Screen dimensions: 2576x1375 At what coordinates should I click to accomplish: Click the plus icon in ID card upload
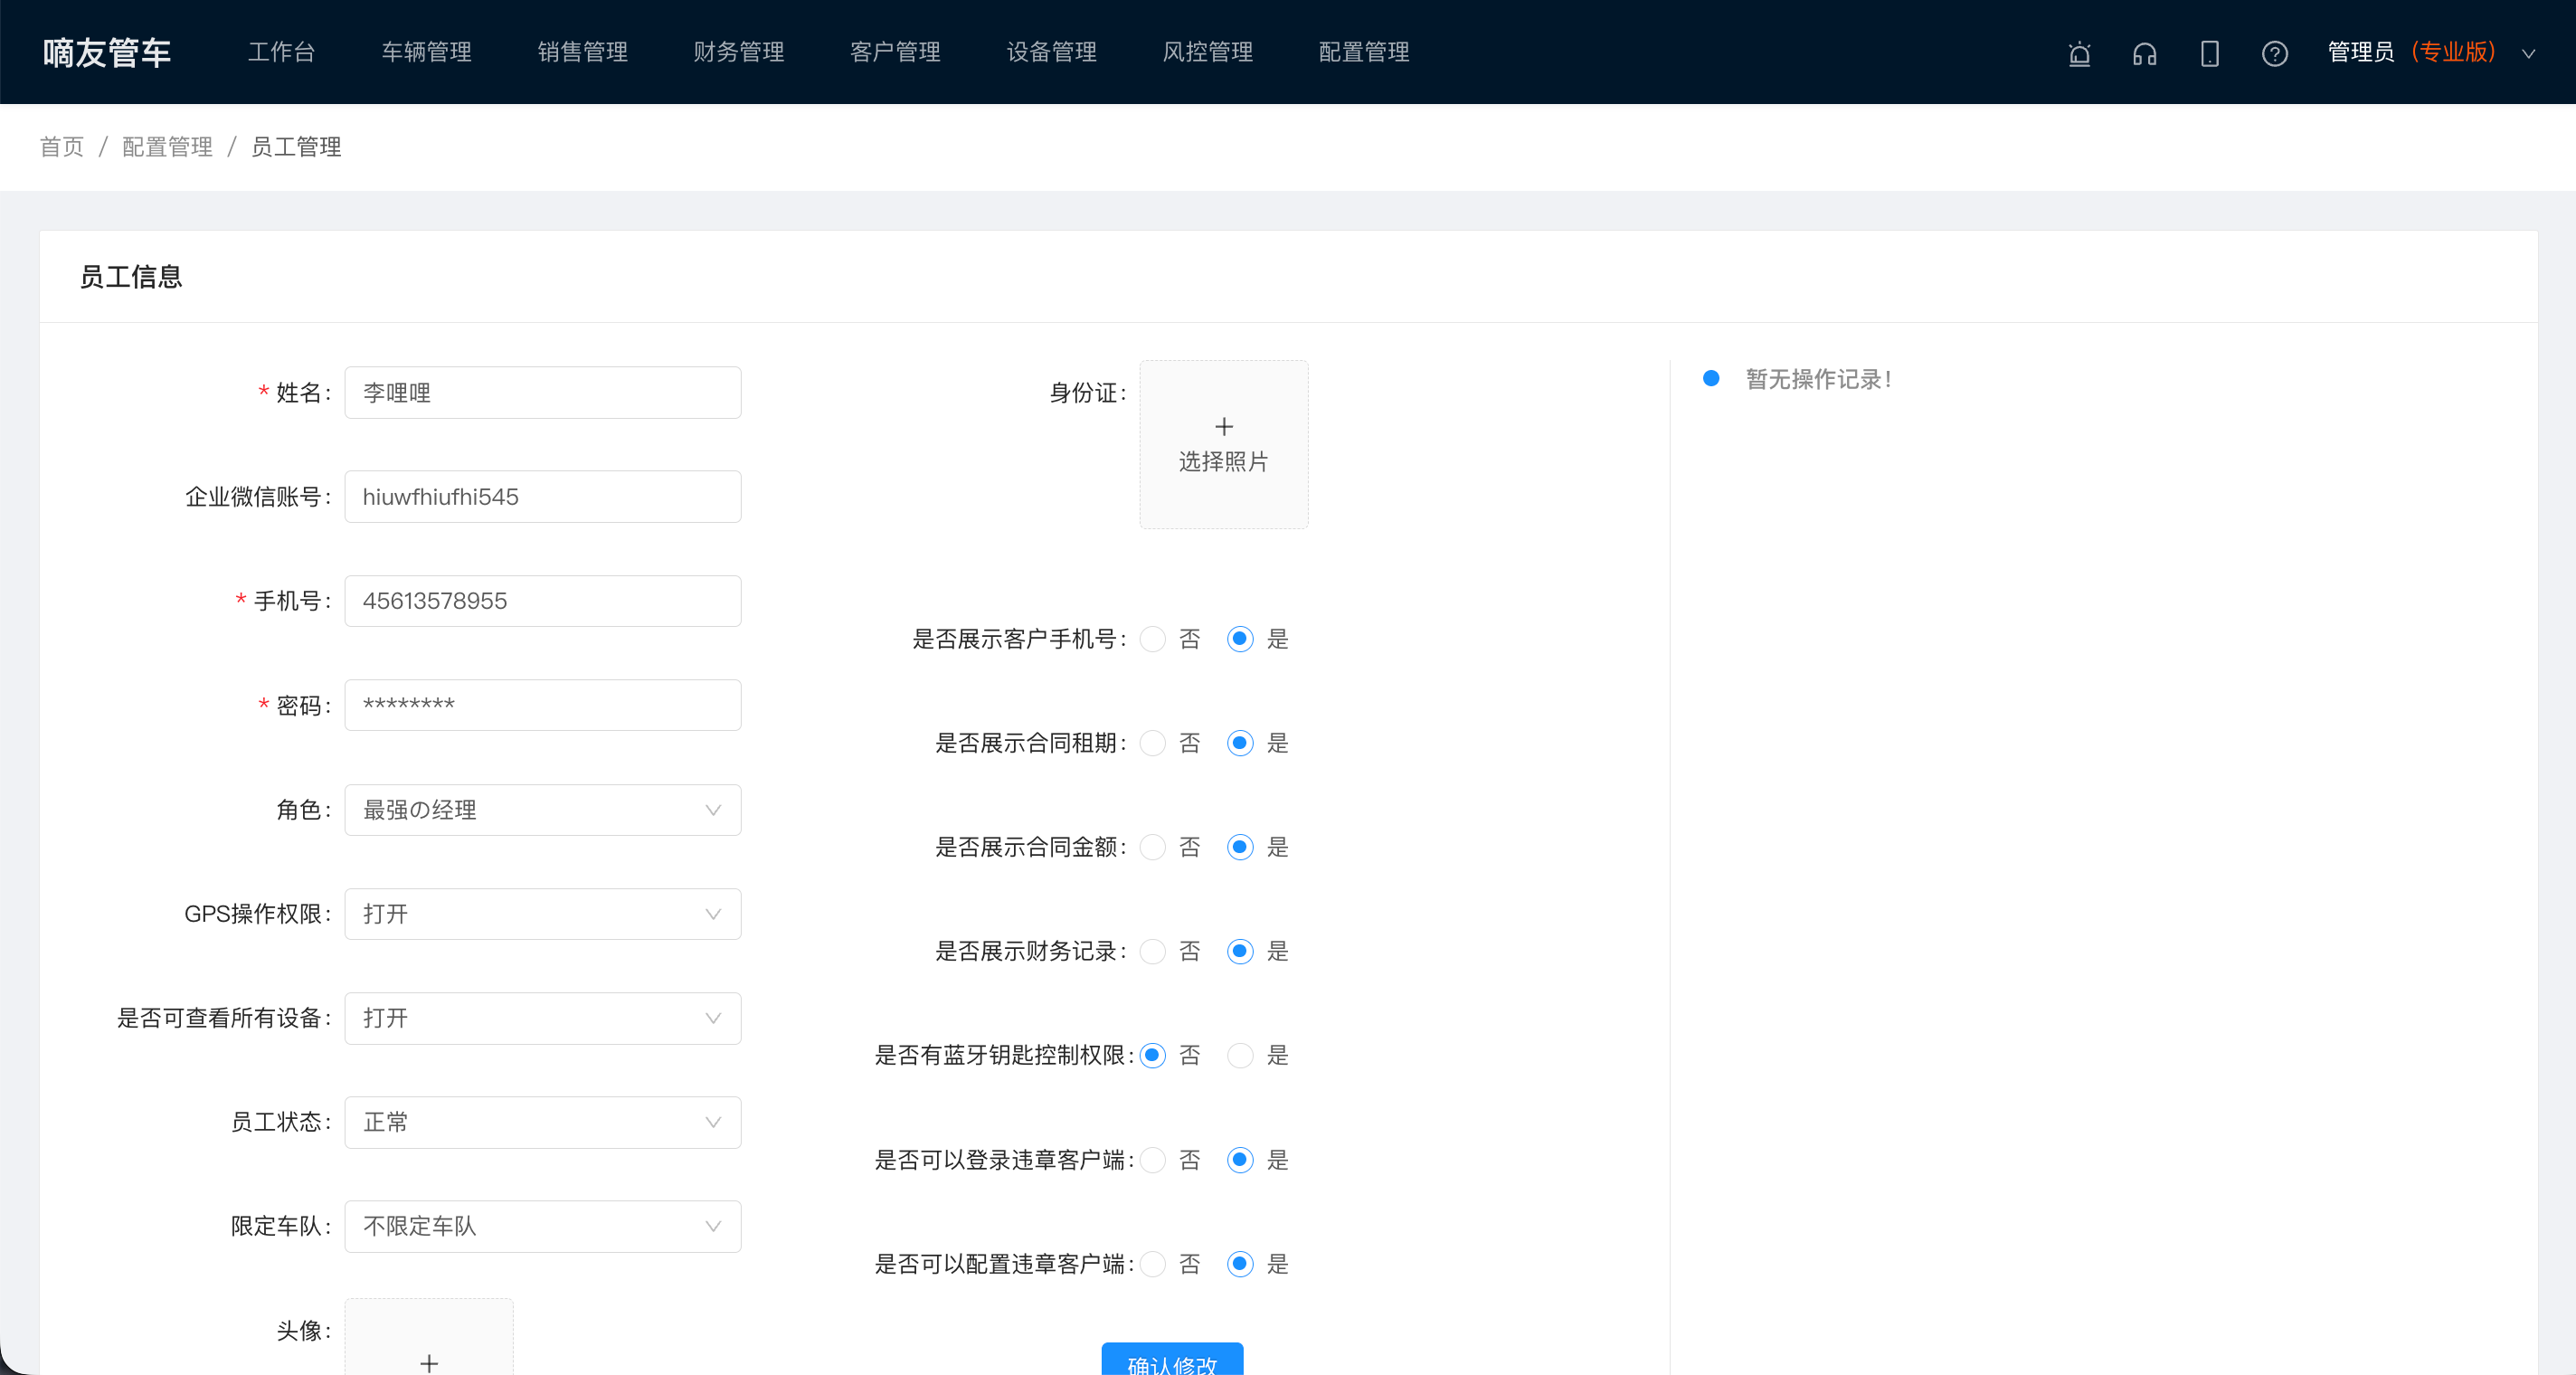click(1223, 427)
